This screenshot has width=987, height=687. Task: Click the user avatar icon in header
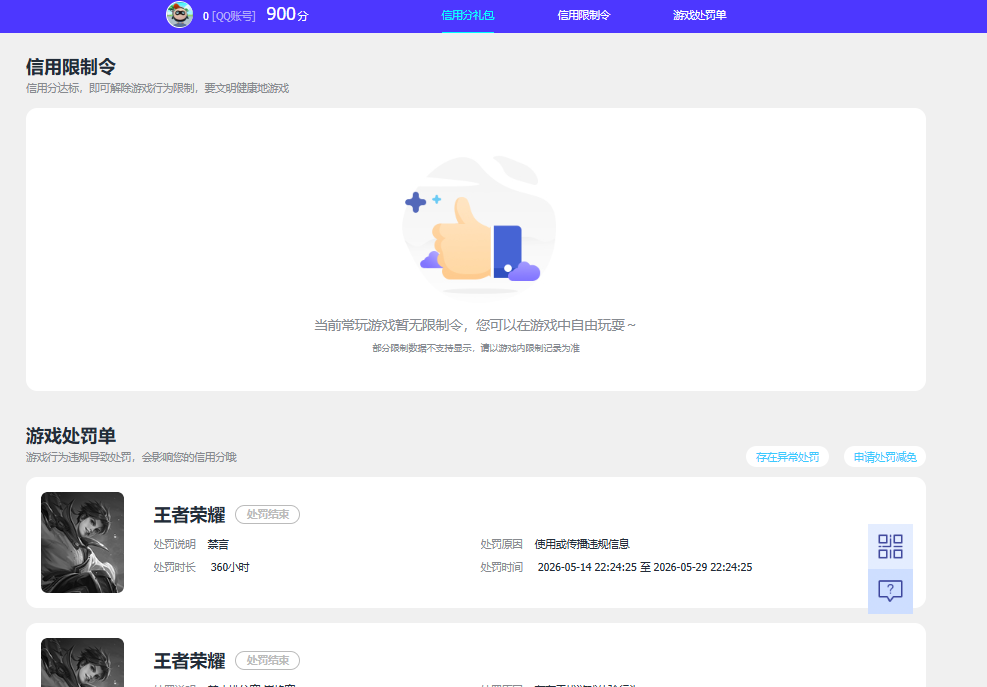[179, 14]
